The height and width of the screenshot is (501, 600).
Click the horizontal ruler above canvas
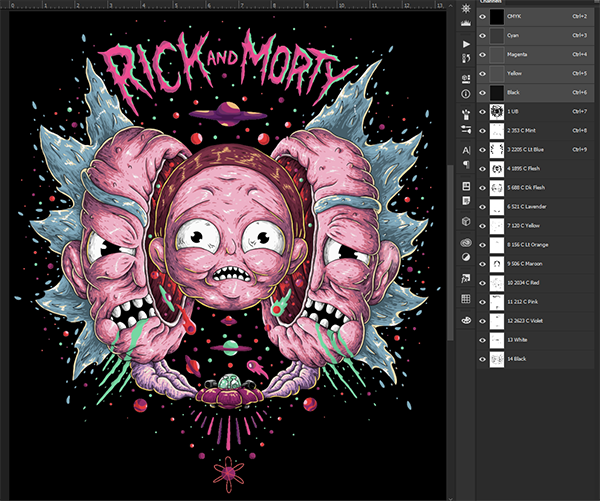coord(228,5)
